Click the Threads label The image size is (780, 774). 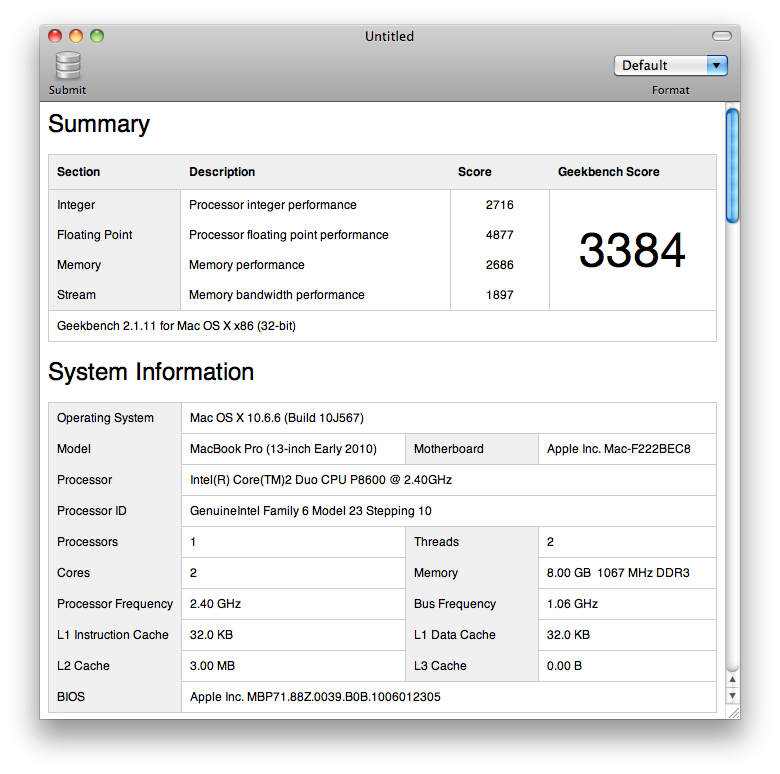[x=436, y=542]
